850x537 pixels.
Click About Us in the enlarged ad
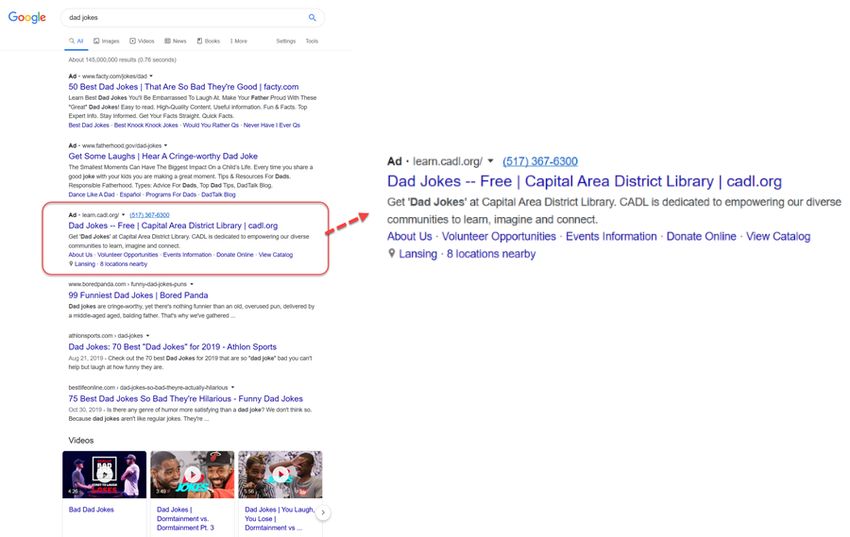pos(409,236)
